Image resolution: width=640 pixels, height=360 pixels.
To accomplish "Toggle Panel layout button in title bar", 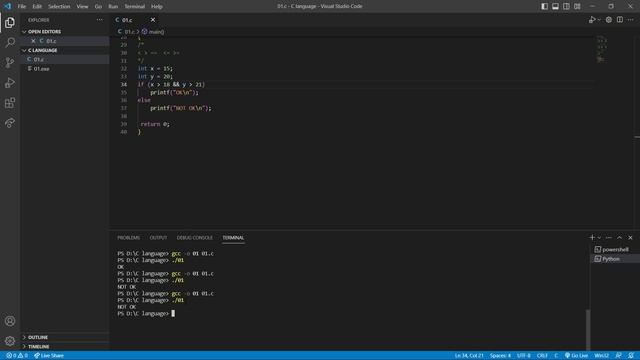I will (556, 6).
